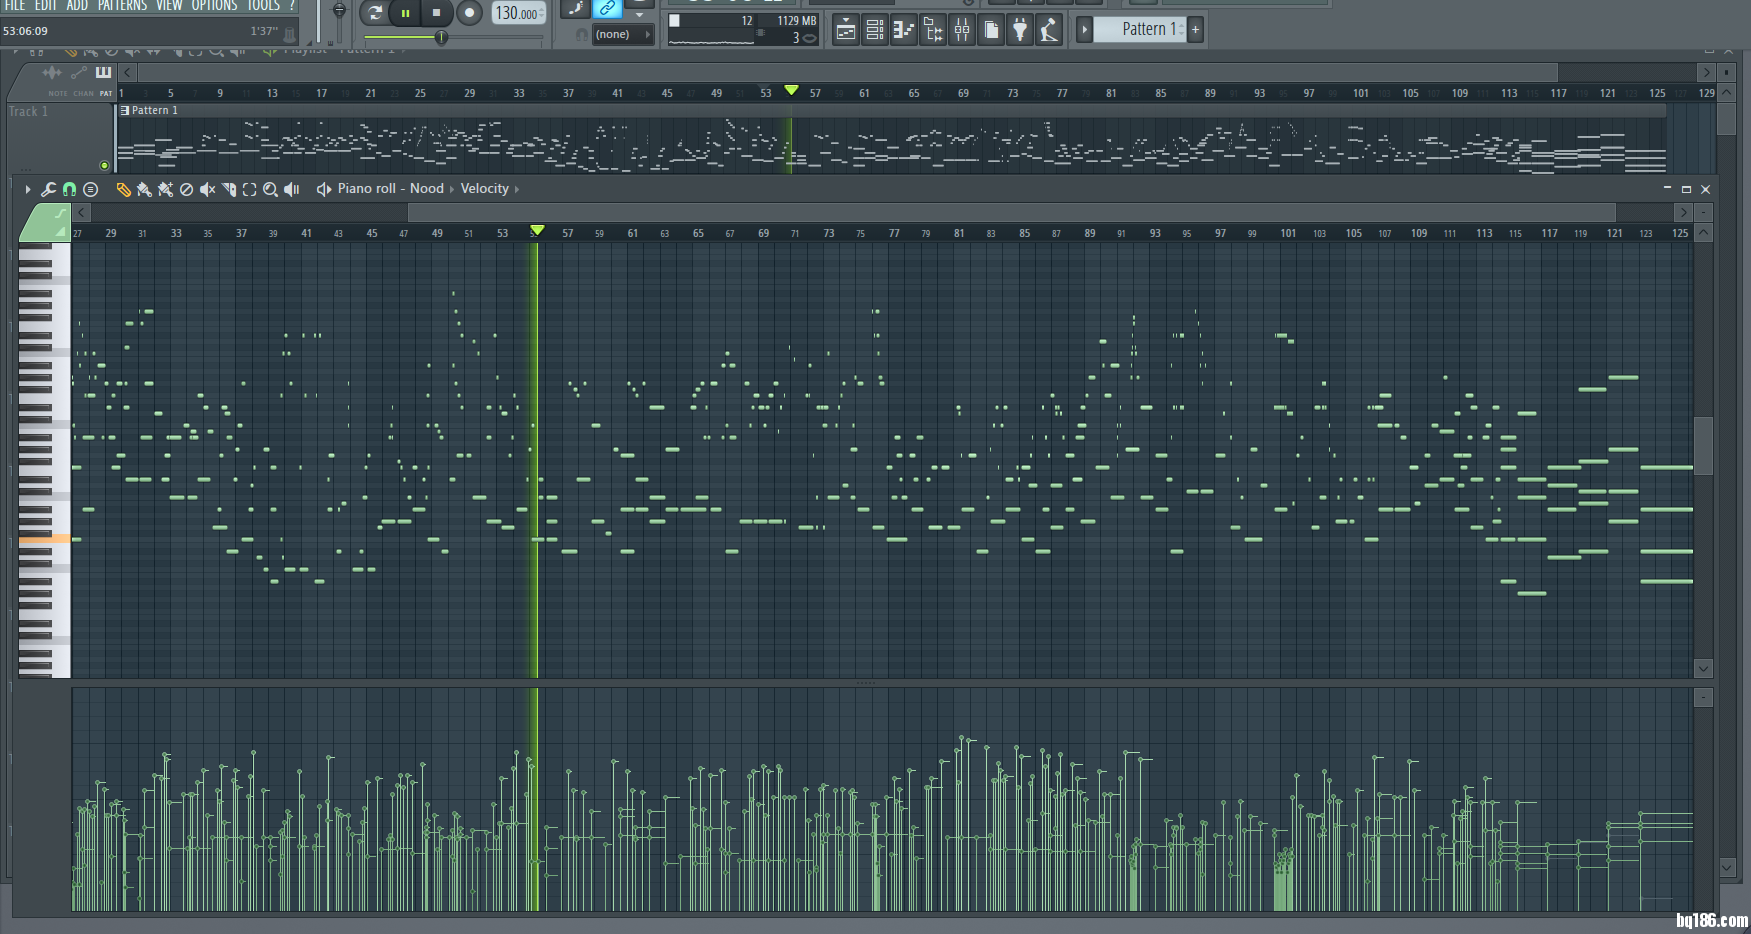Click the piano roll horizontal scrollbar

(x=1012, y=212)
